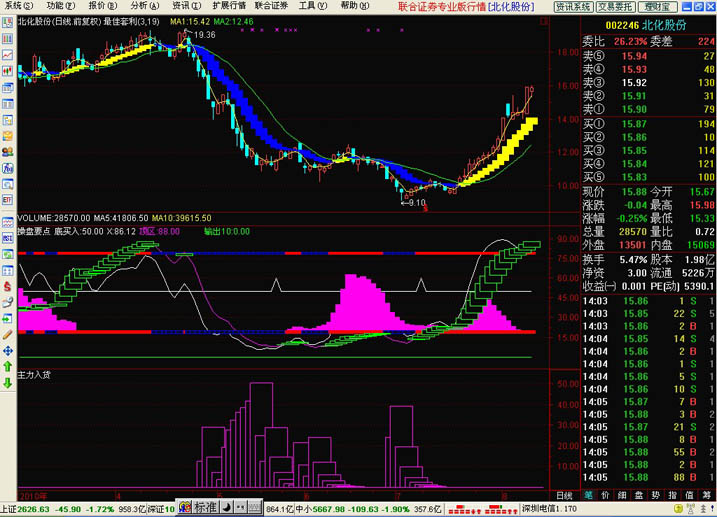
Task: Open the 分析 menu
Action: 144,6
